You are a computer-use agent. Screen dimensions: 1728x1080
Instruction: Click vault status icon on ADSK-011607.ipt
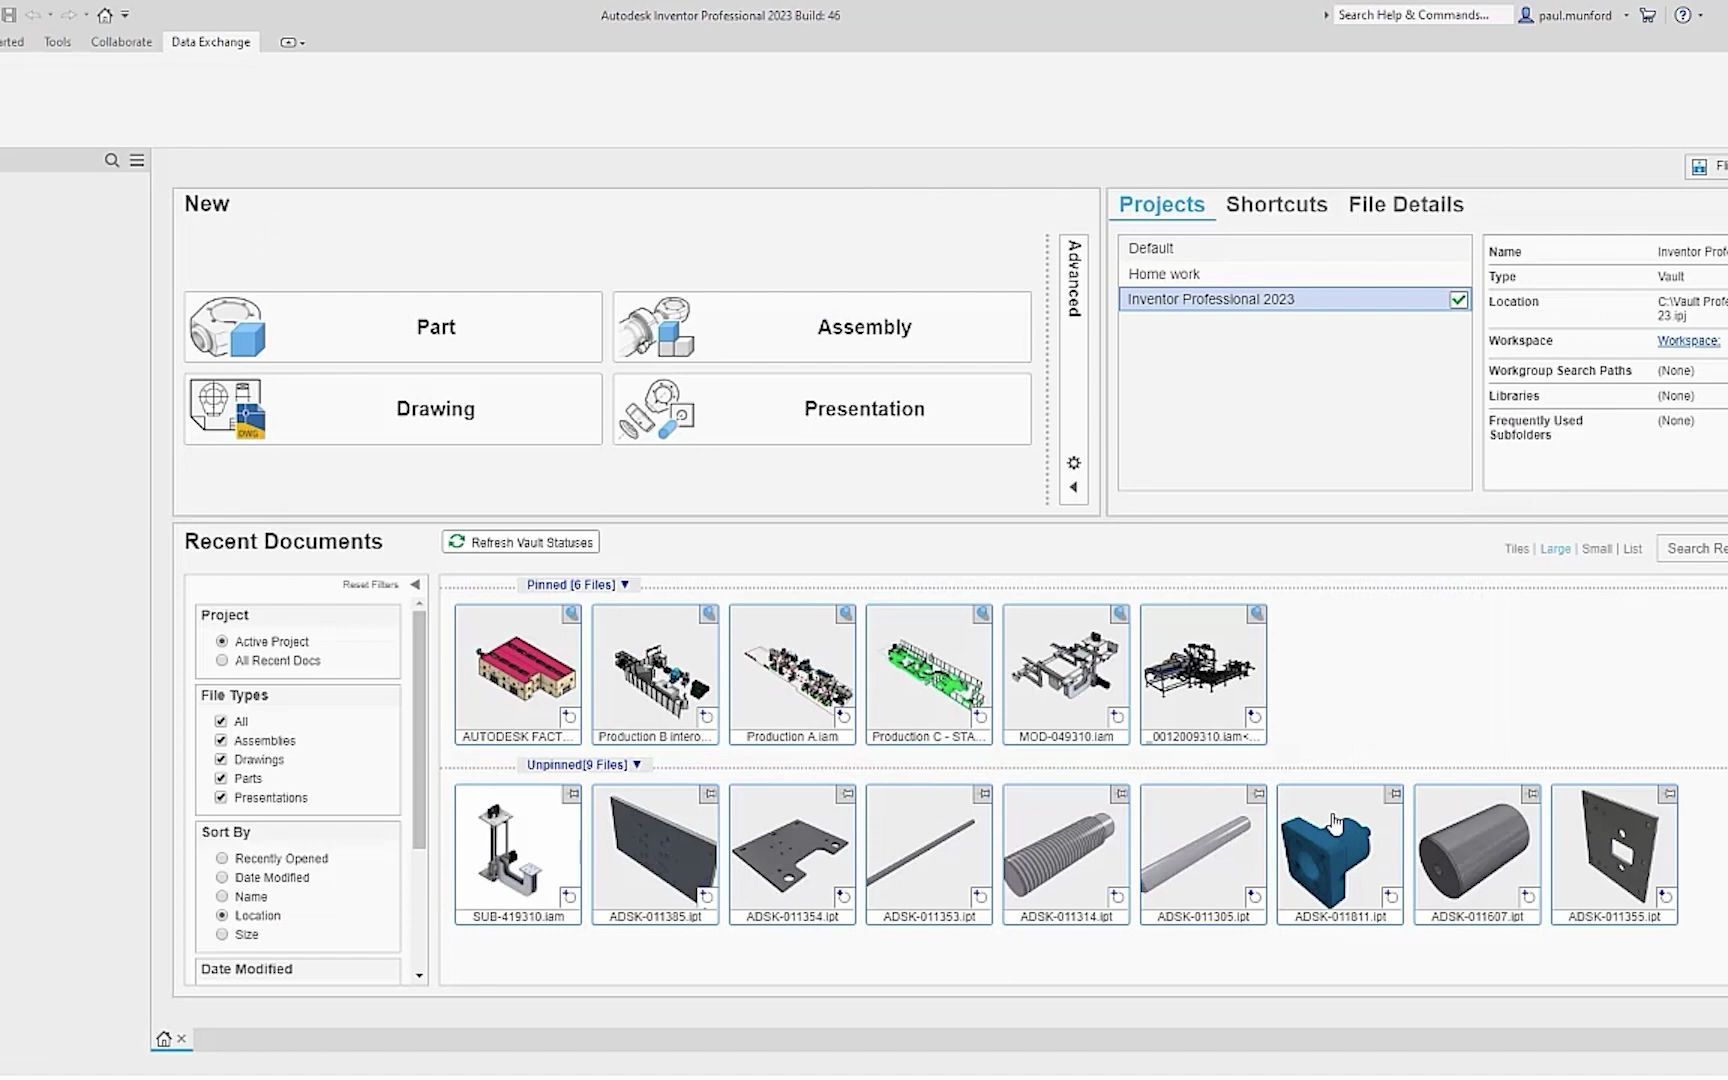[x=1528, y=897]
